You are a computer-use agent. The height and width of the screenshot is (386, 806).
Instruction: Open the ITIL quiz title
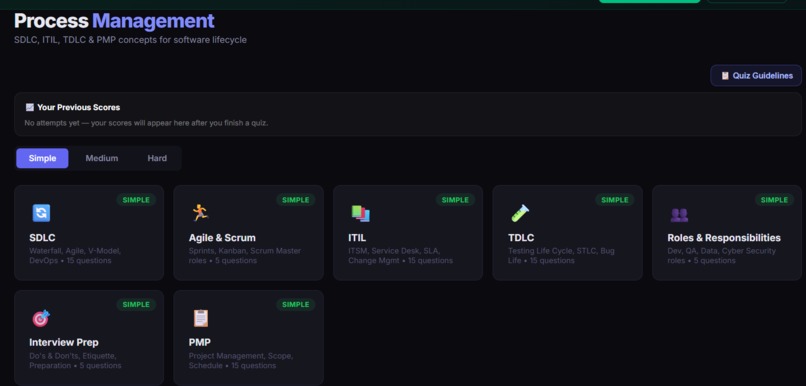pyautogui.click(x=357, y=238)
